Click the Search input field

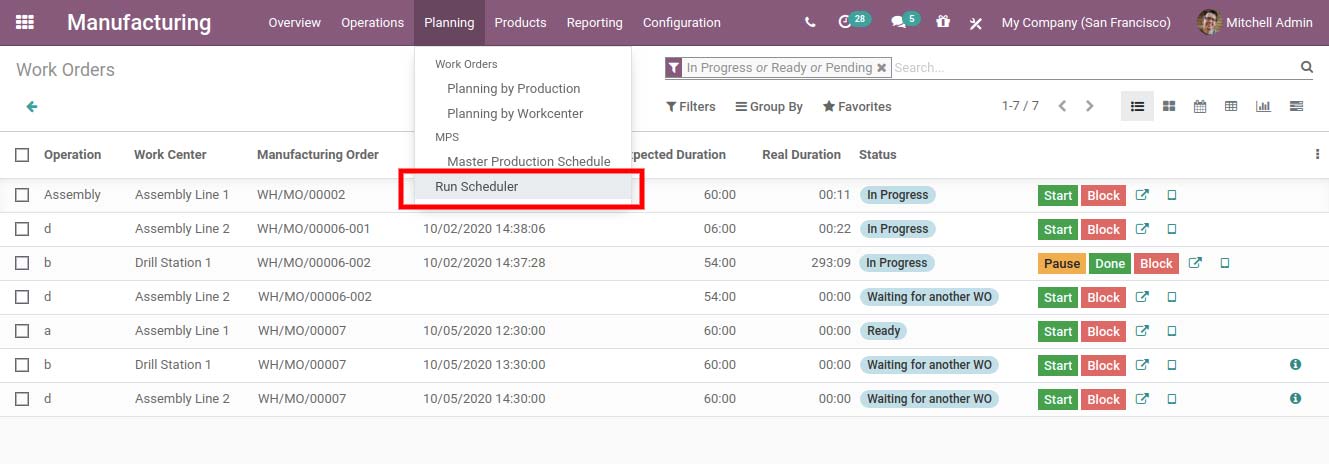[x=1093, y=68]
